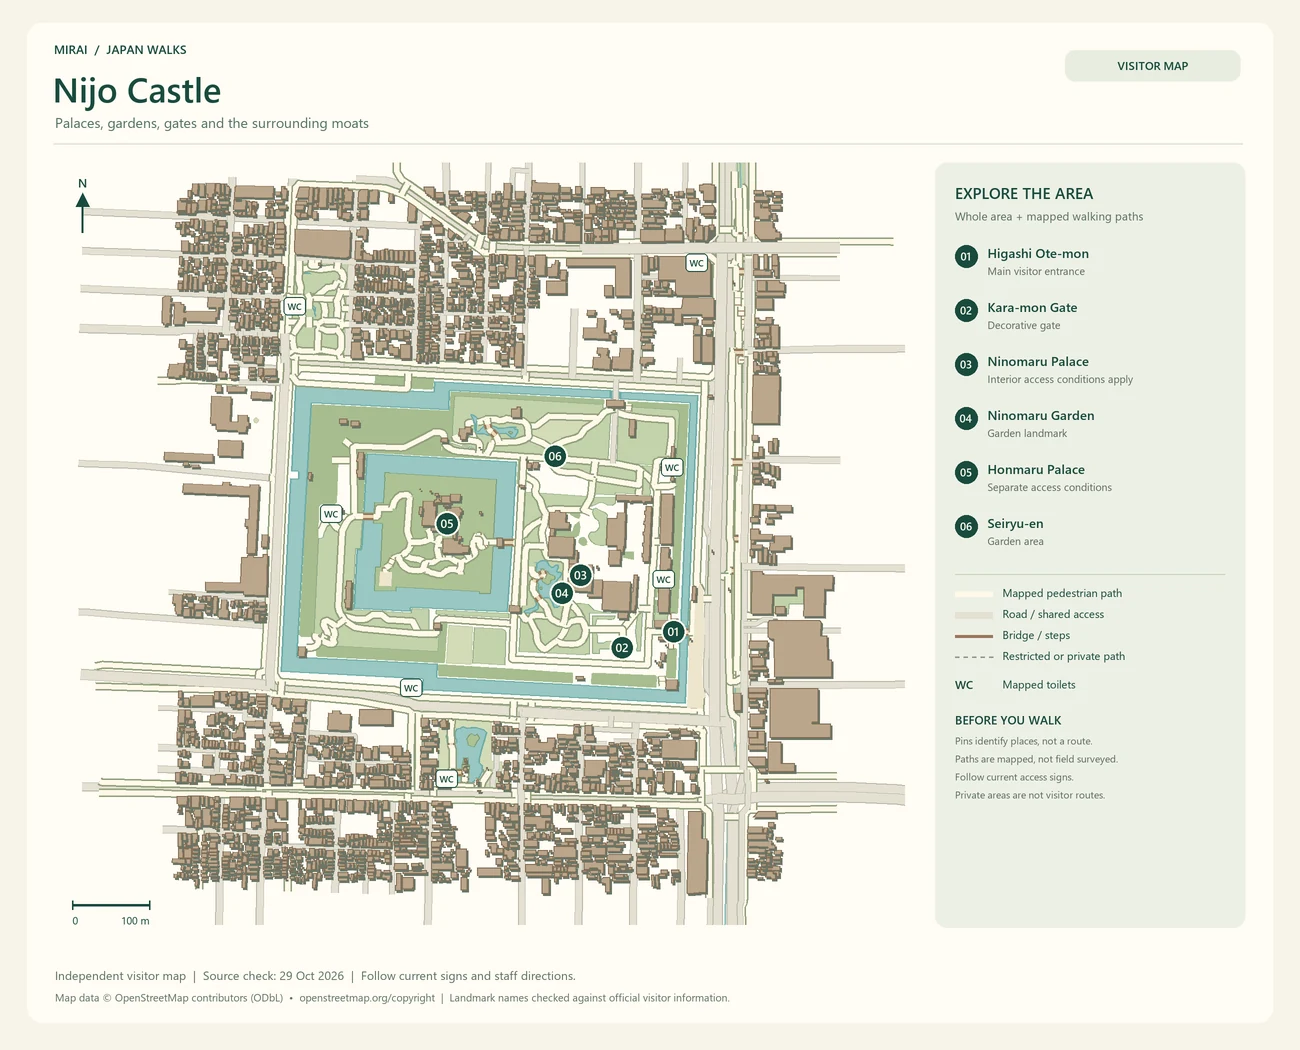1300x1050 pixels.
Task: Open map pin 03 for Ninomaru Palace
Action: 580,575
